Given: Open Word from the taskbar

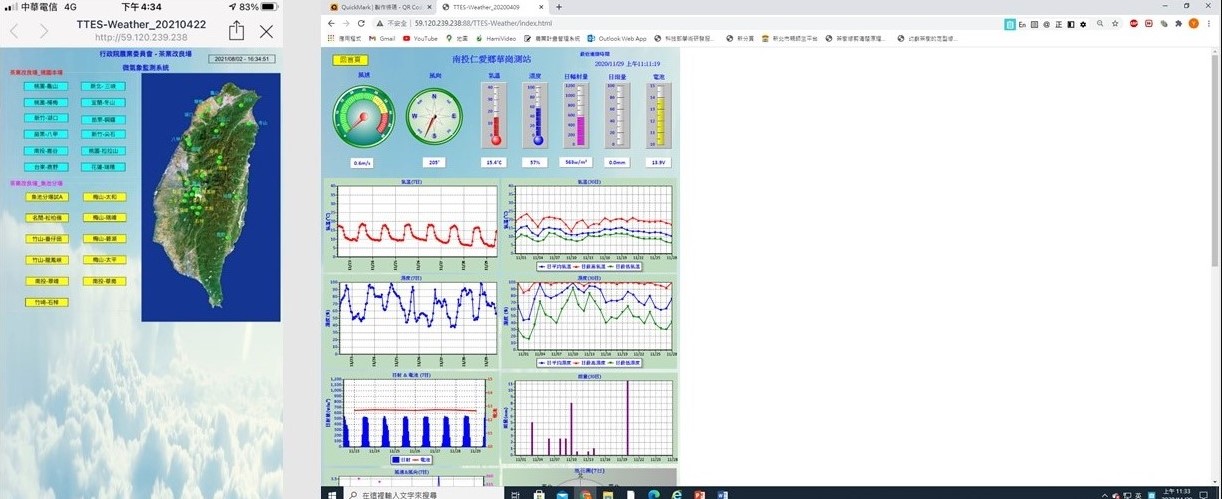Looking at the screenshot, I should 723,494.
